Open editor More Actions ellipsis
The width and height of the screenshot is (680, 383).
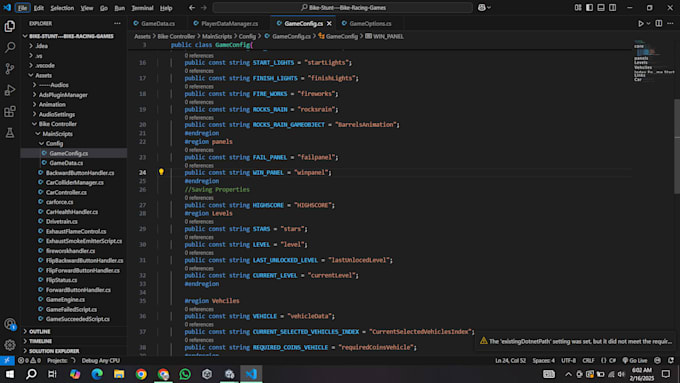coord(670,23)
